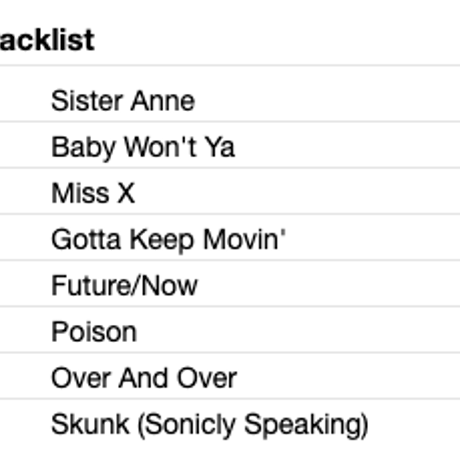Click the Tracklist section heading

pos(47,40)
